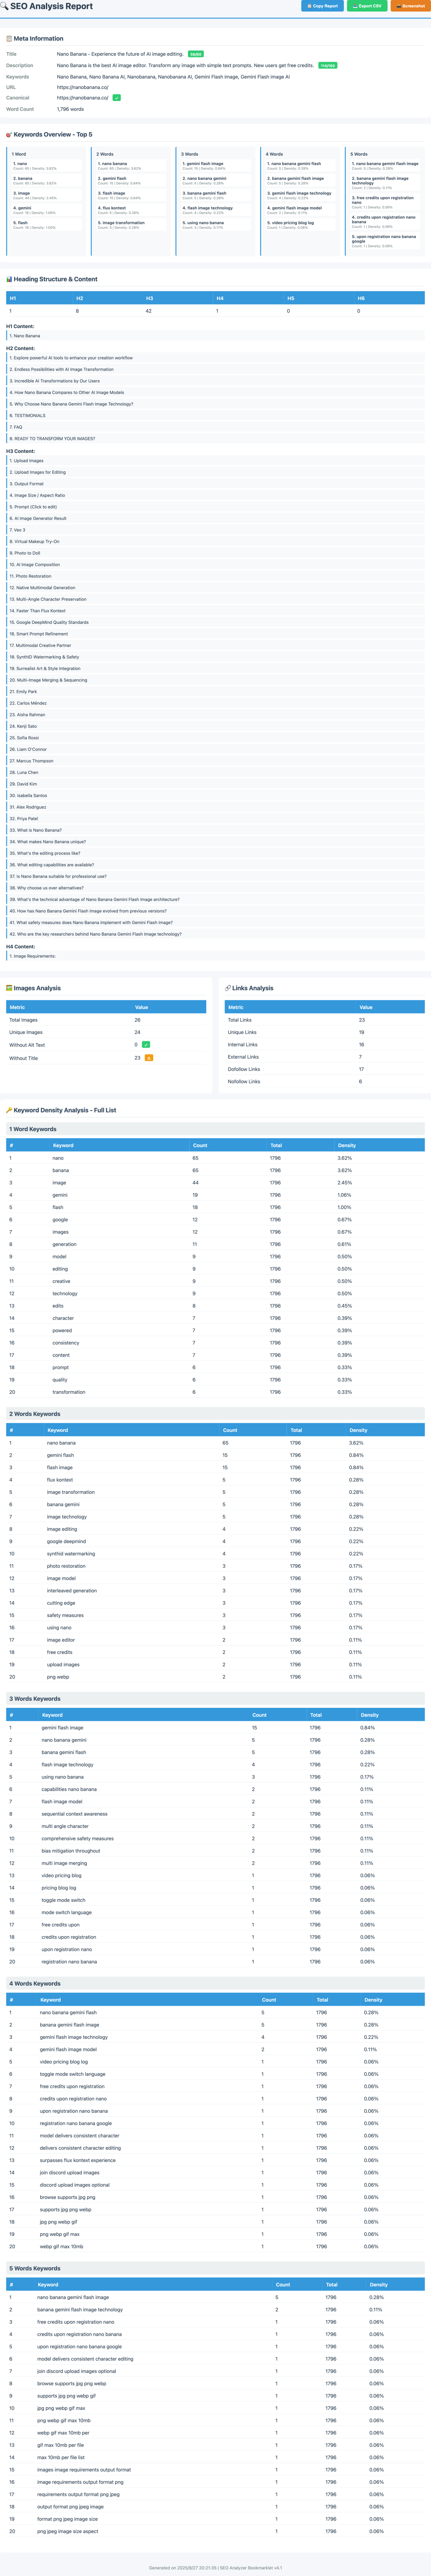This screenshot has width=431, height=2576.
Task: Click the Density header in 1 Word Keywords
Action: (346, 1145)
